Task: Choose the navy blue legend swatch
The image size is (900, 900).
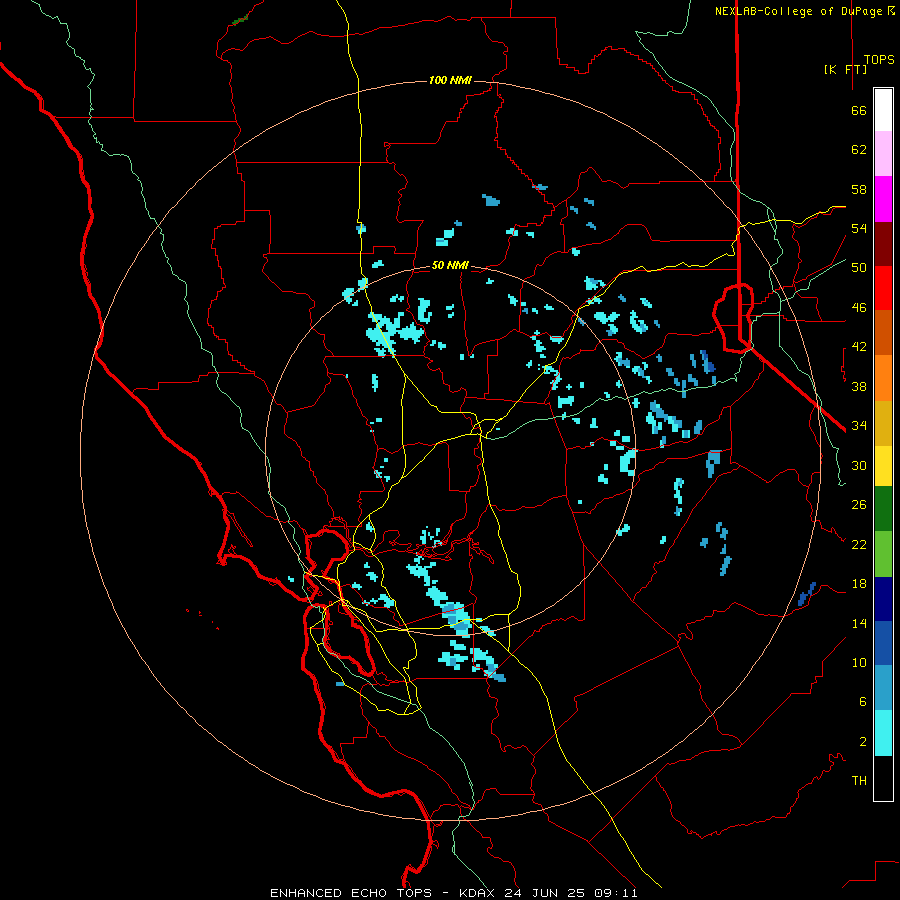Action: (883, 599)
